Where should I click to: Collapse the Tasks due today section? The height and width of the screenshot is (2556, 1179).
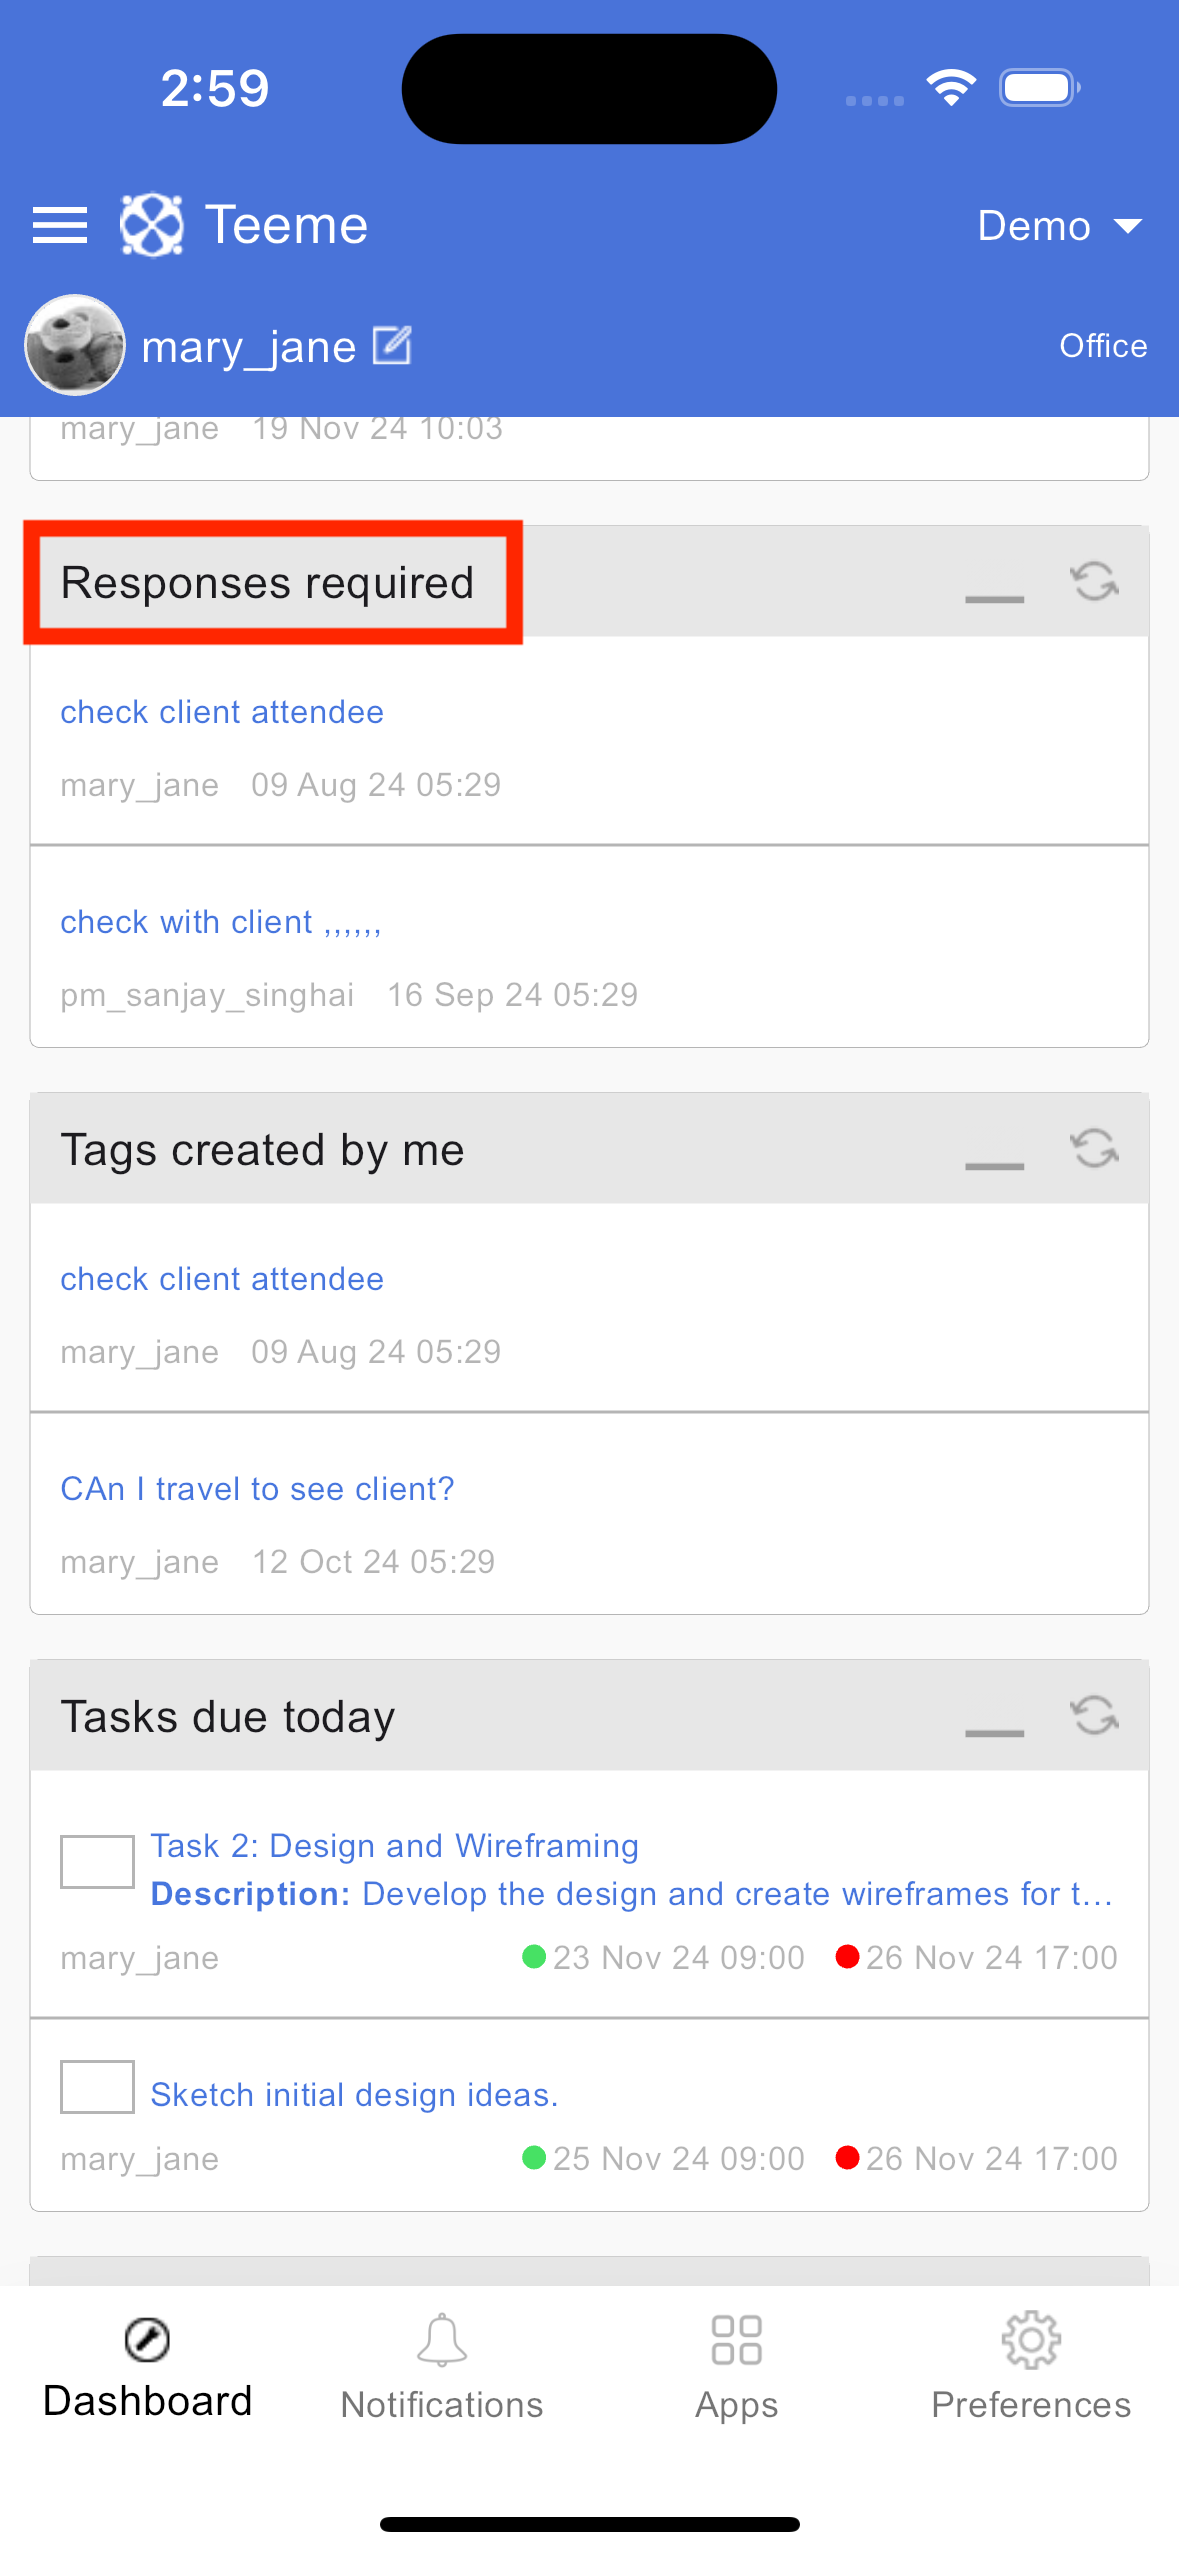tap(994, 1733)
